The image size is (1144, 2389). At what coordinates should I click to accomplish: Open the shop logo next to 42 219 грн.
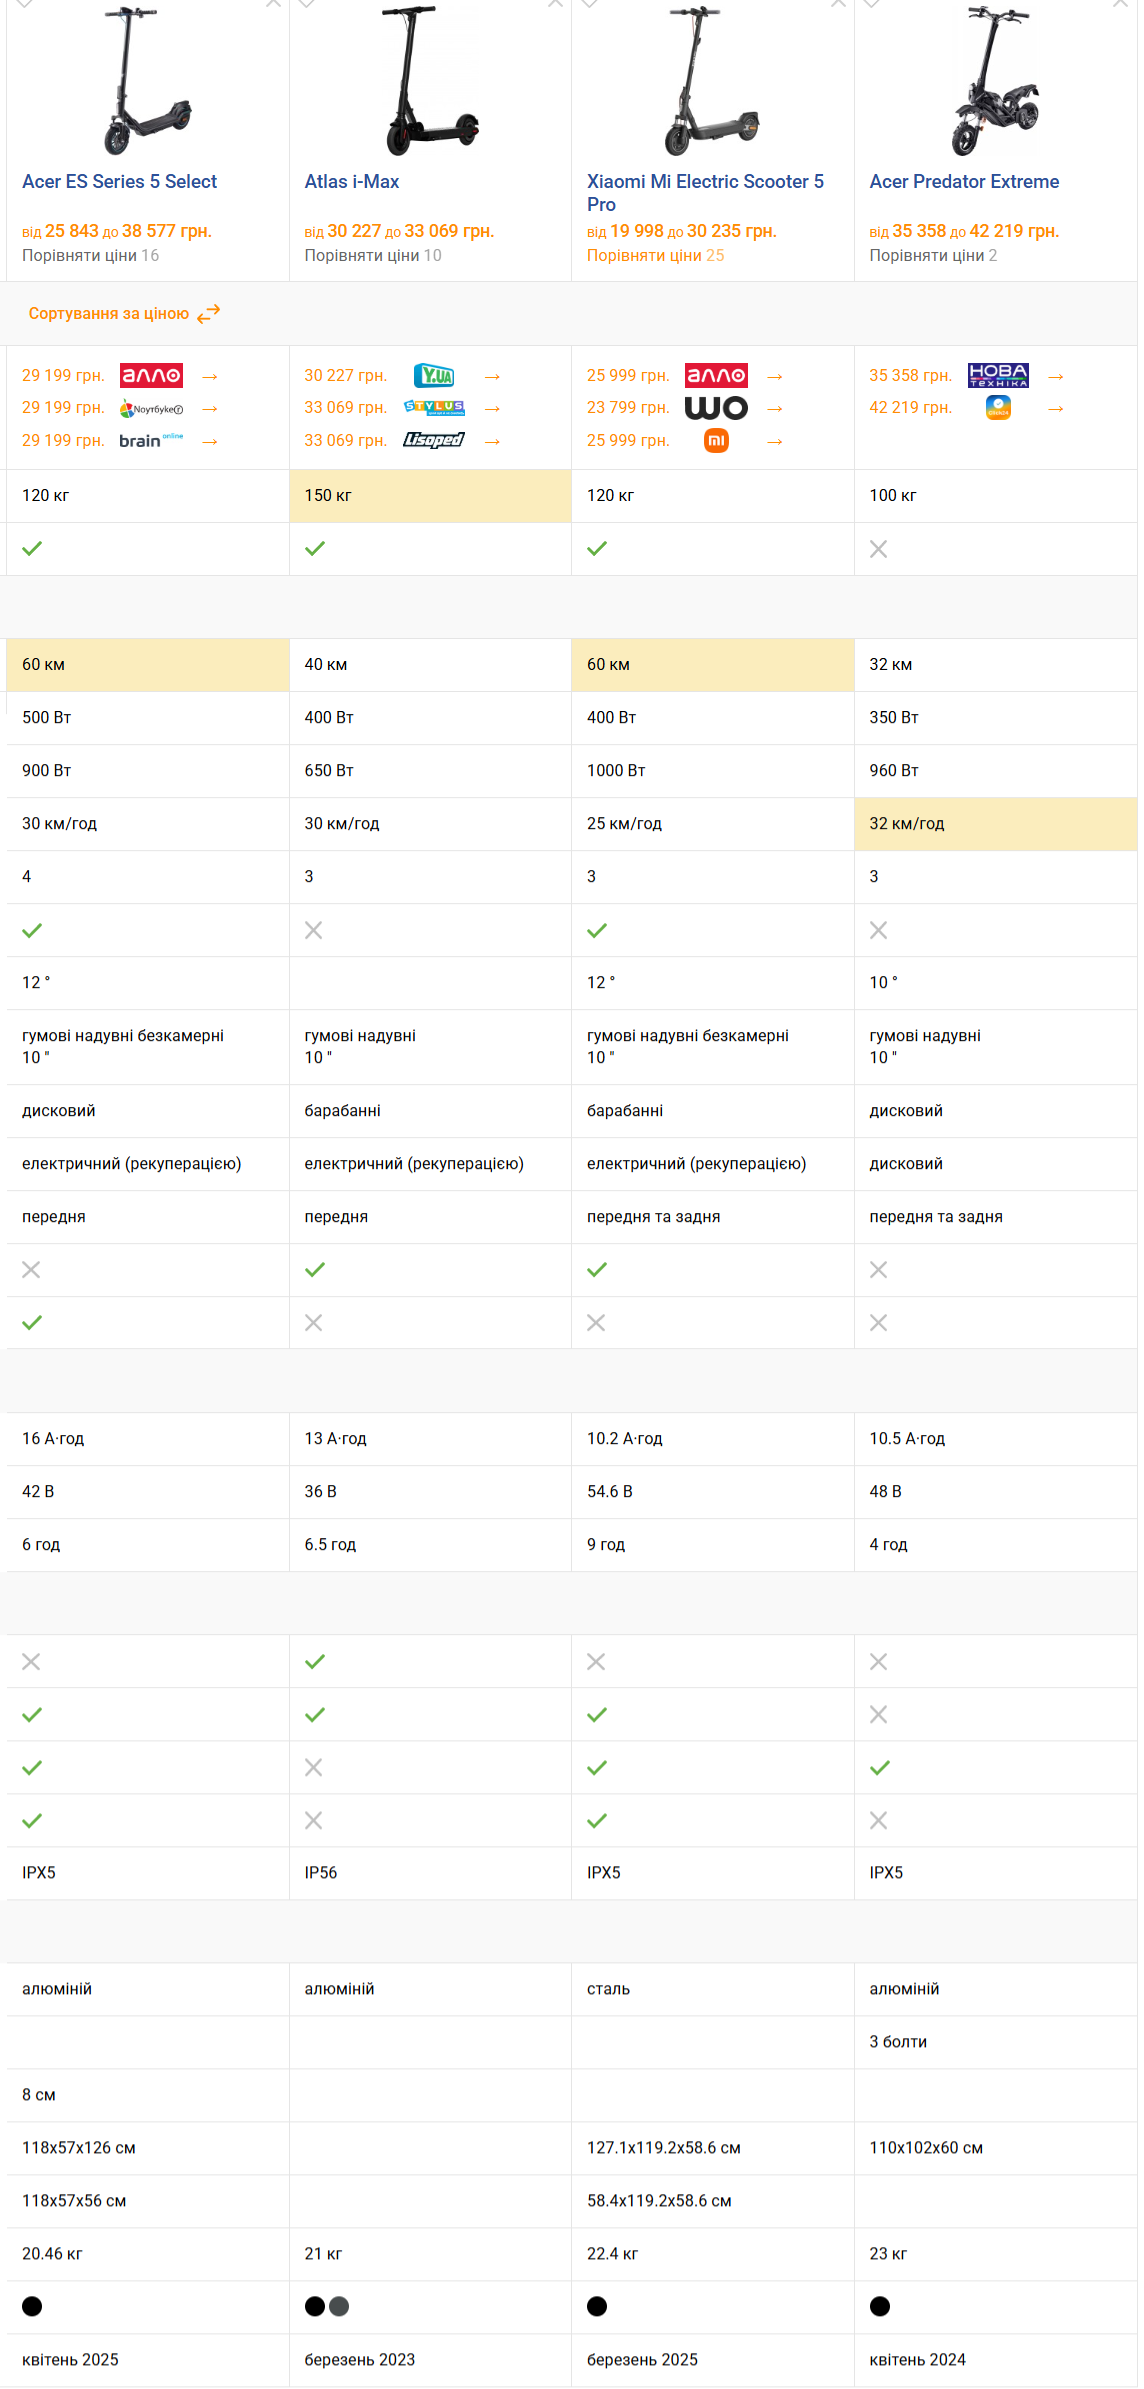pyautogui.click(x=998, y=408)
